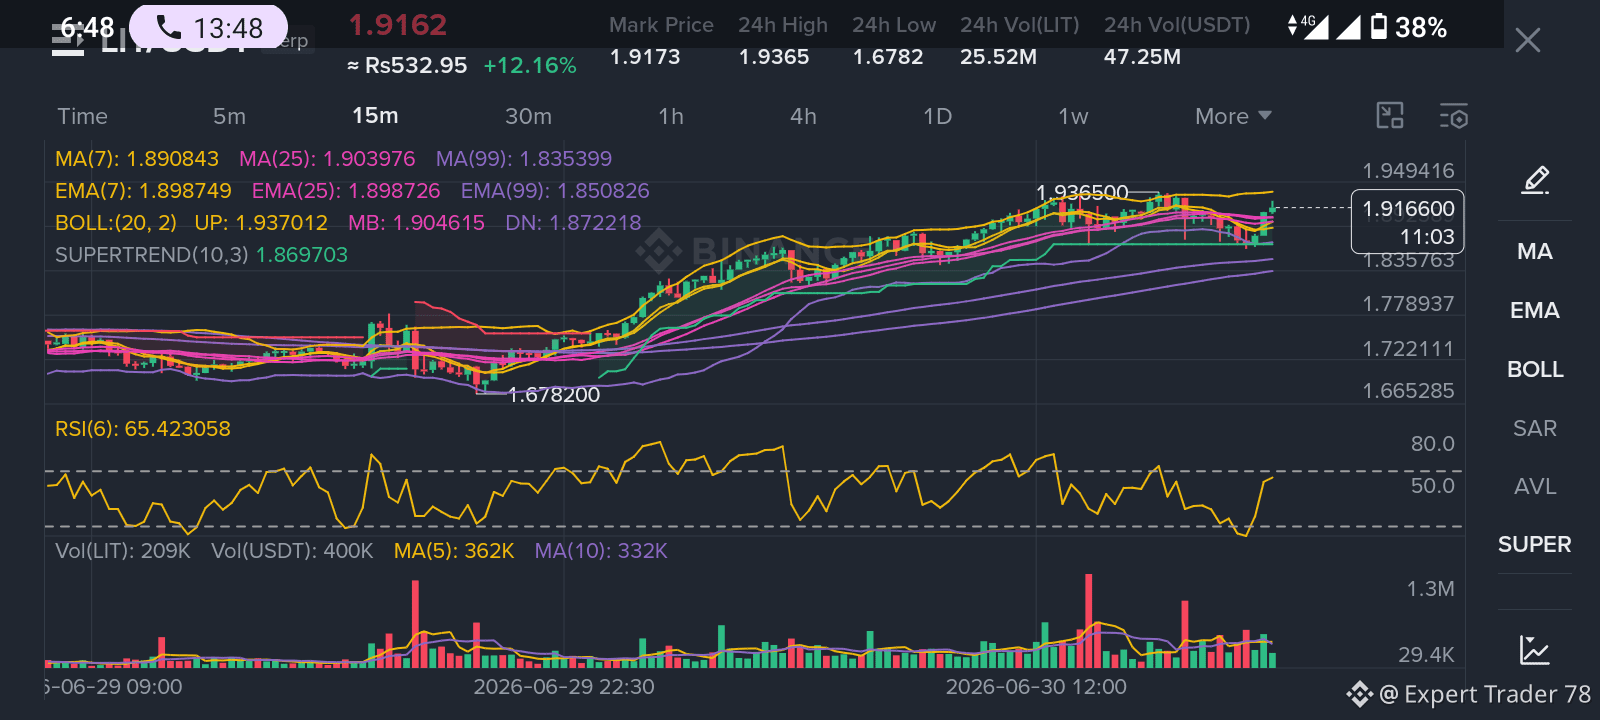
Task: Tap the tallest red volume bar
Action: click(1088, 621)
